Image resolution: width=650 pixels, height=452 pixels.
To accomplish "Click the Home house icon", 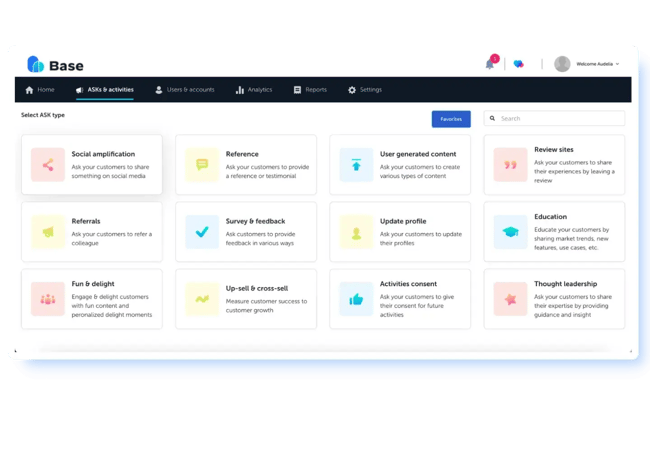I will [x=29, y=90].
